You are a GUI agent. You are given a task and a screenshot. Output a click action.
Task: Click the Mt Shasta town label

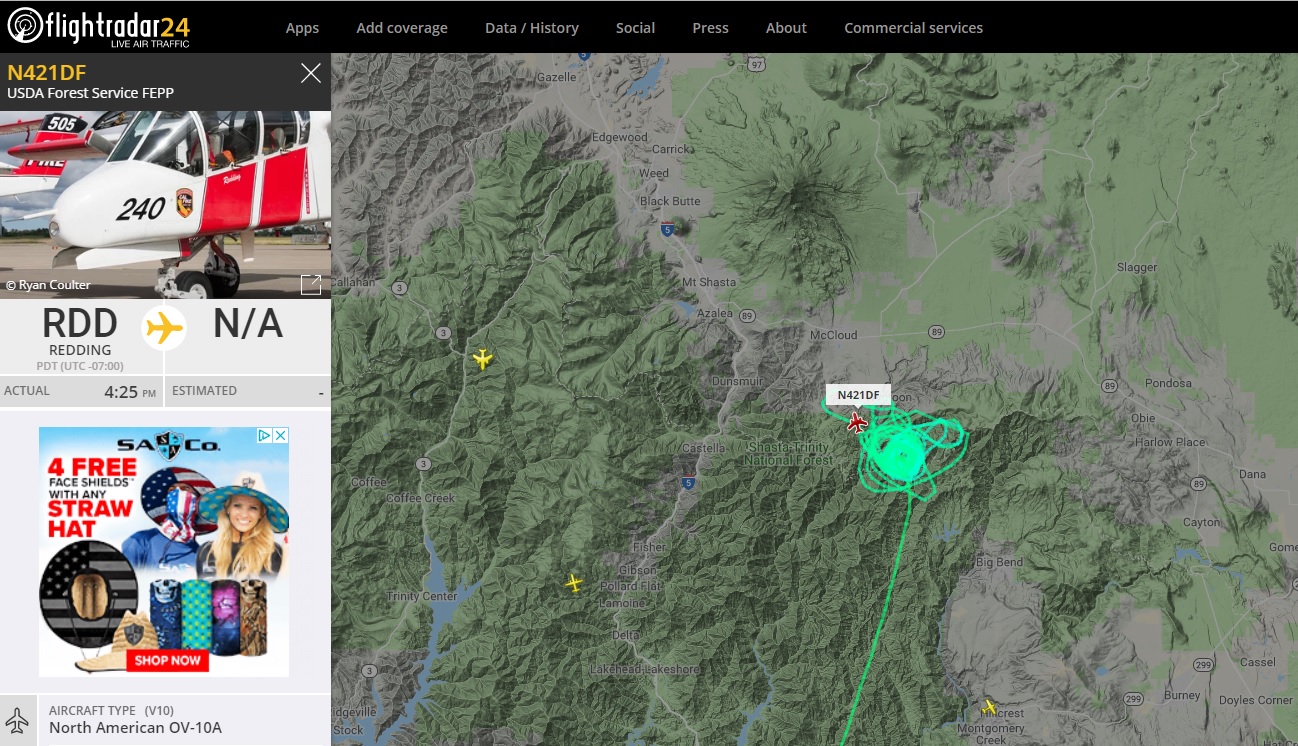[709, 282]
